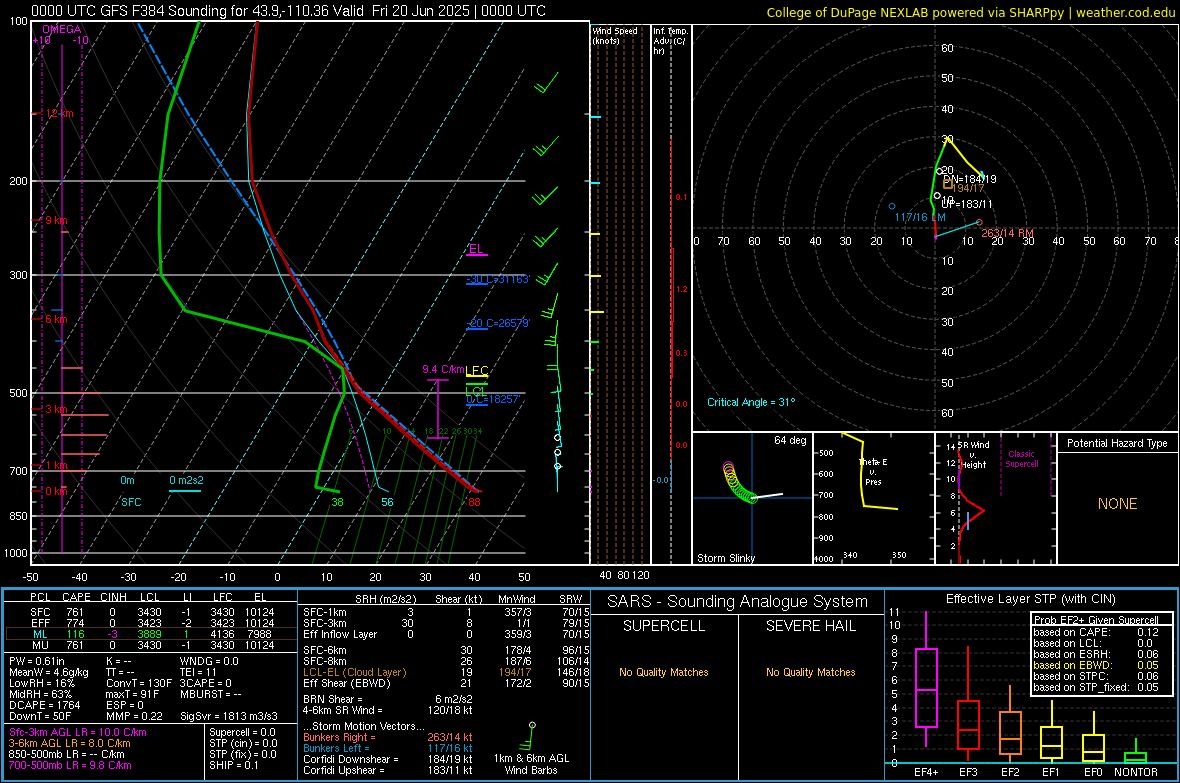
Task: Click the 'Supercell = 0.0' composite value
Action: coord(242,732)
